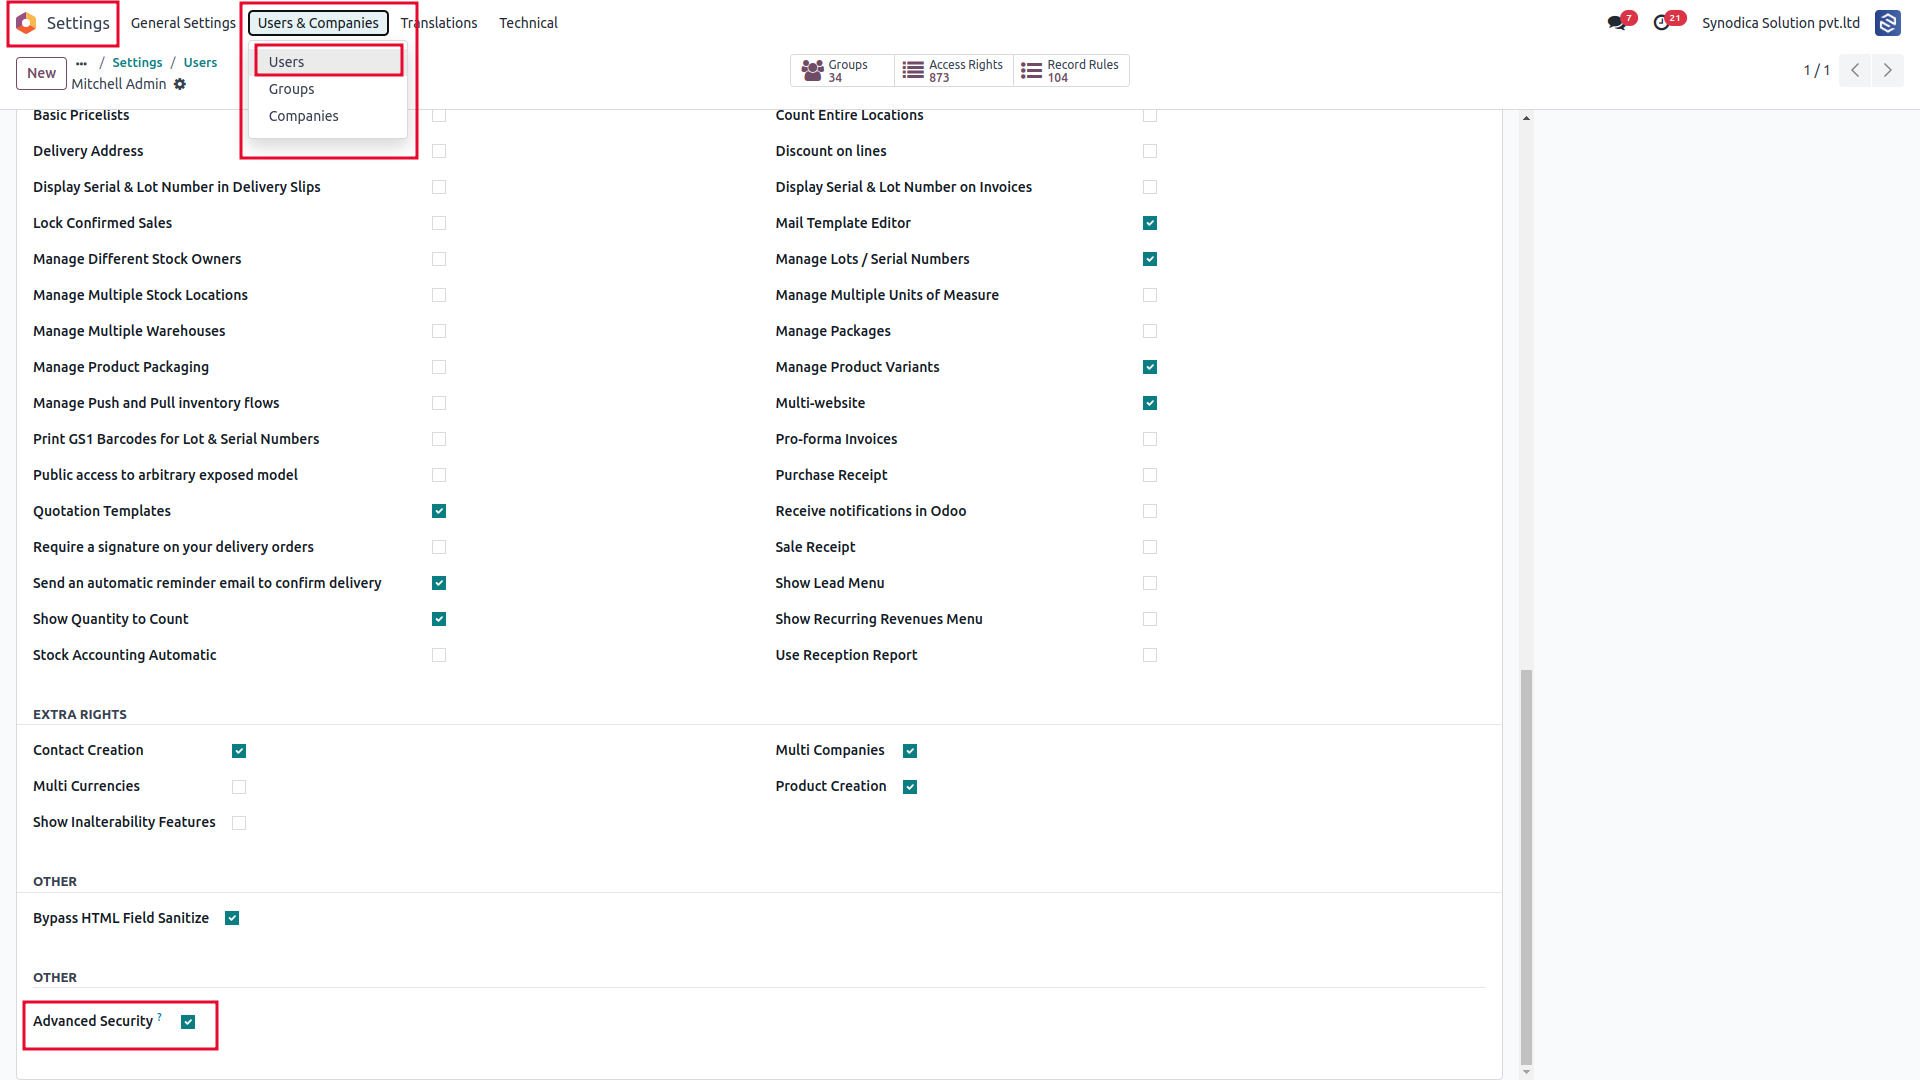
Task: Click the Advanced Security help question mark
Action: point(159,1016)
